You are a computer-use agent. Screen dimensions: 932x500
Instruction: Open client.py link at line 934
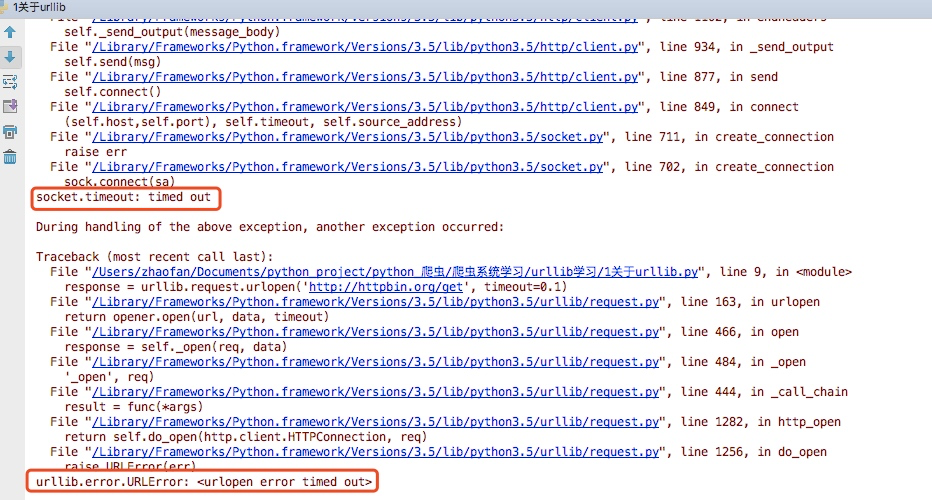(365, 47)
